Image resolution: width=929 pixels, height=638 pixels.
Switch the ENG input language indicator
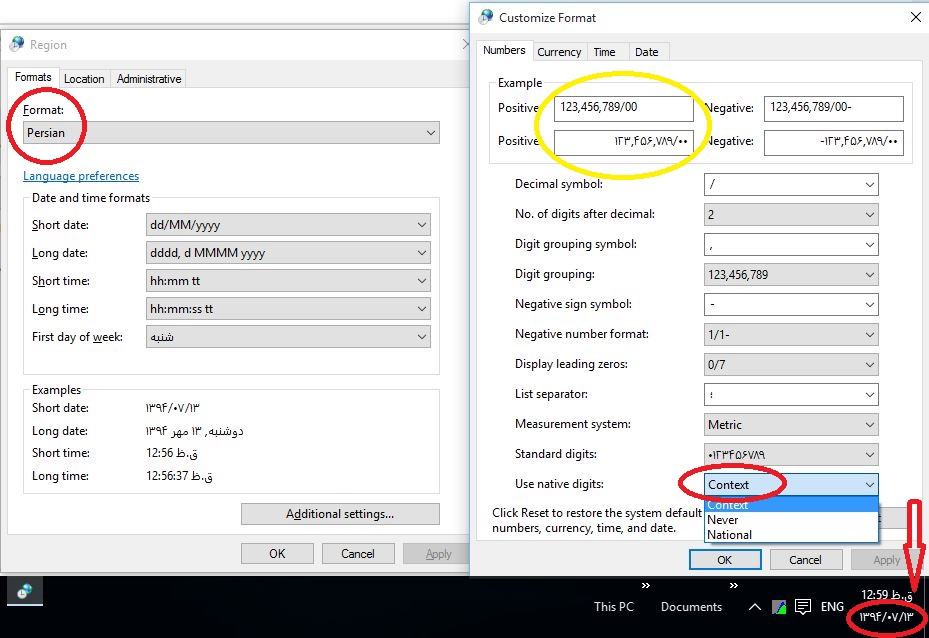pos(832,607)
